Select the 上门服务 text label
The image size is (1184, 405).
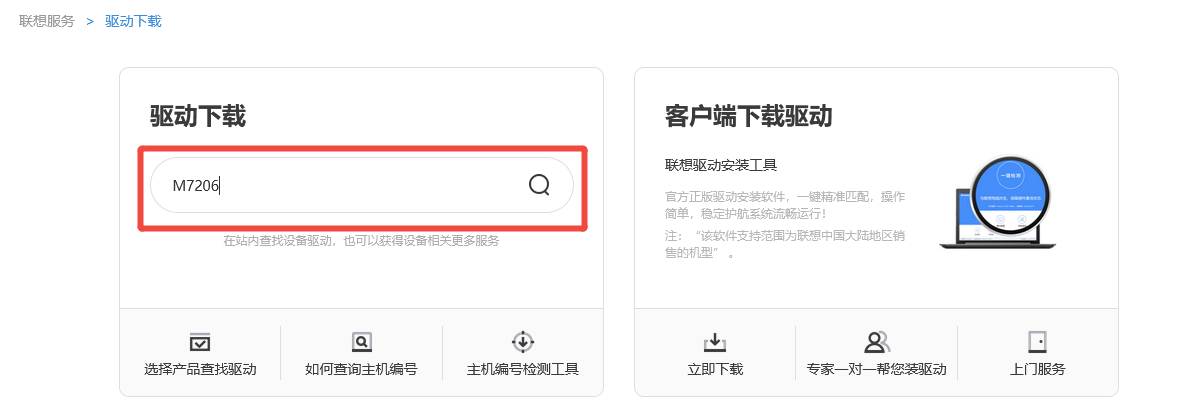click(1038, 369)
